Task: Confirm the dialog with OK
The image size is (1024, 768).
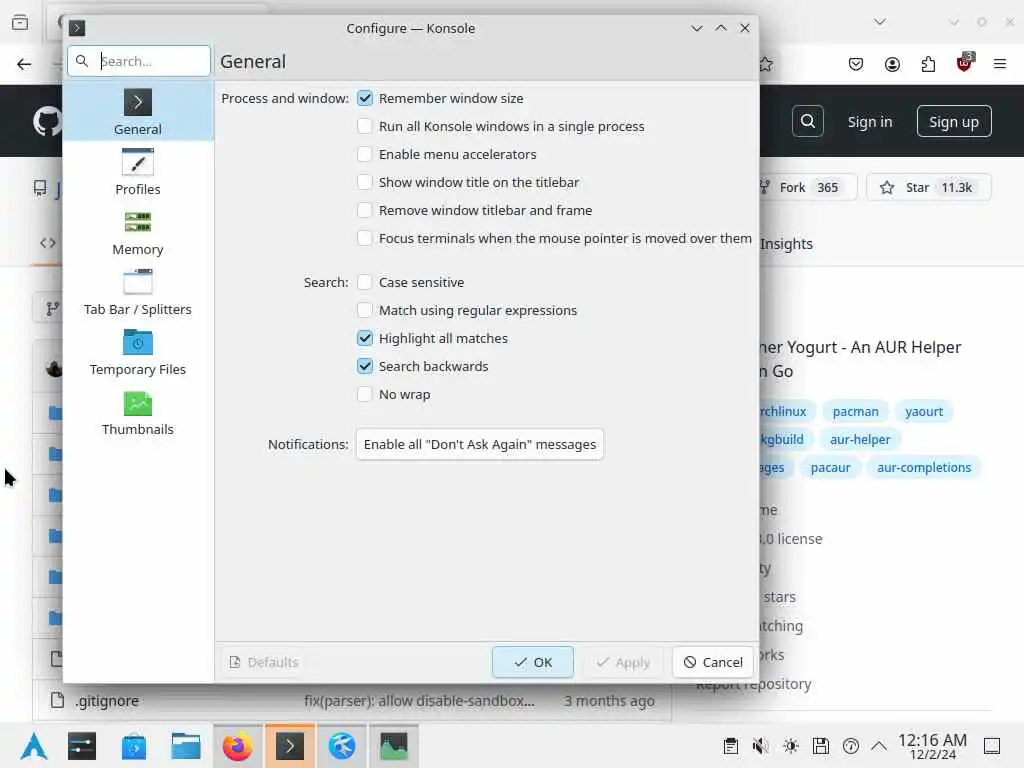Action: [533, 662]
